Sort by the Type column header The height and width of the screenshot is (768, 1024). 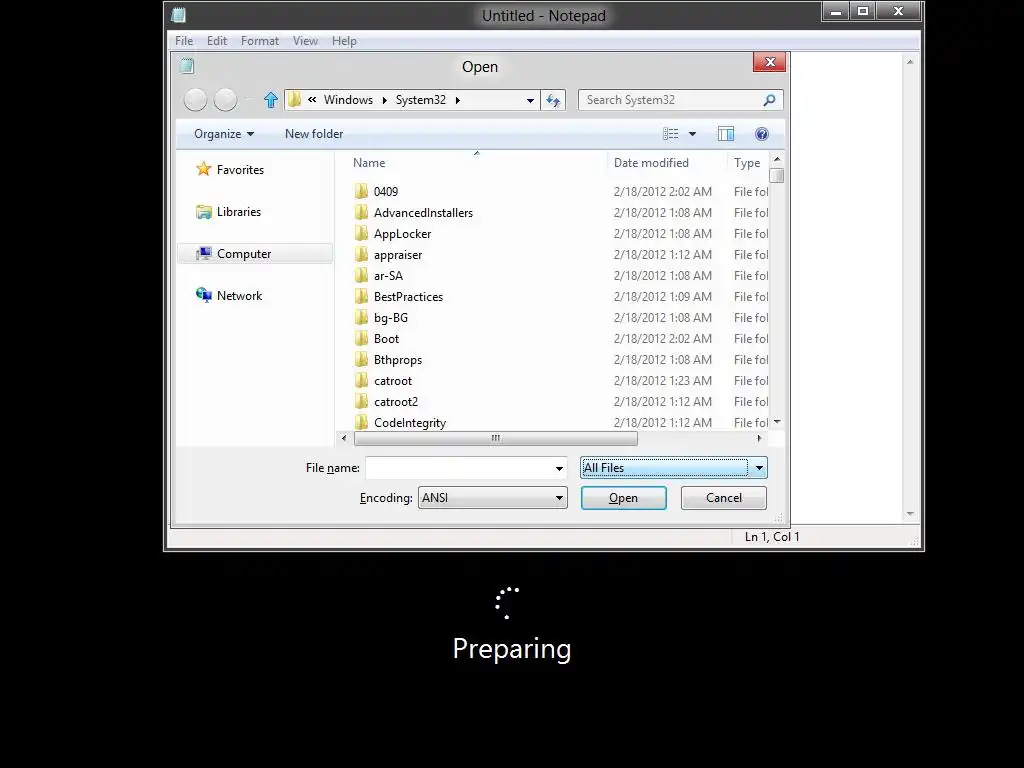[x=747, y=163]
